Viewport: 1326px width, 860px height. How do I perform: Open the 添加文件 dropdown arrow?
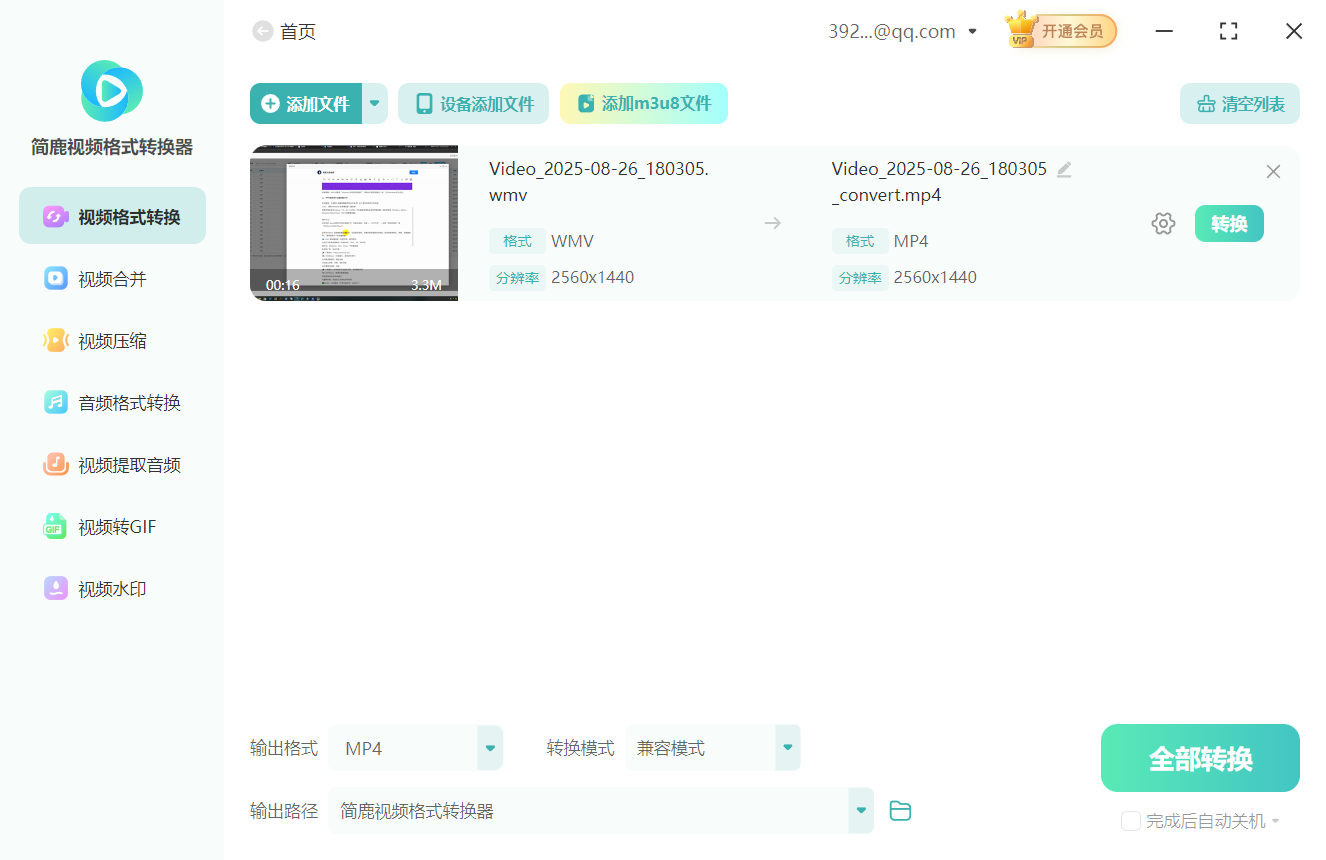click(374, 103)
